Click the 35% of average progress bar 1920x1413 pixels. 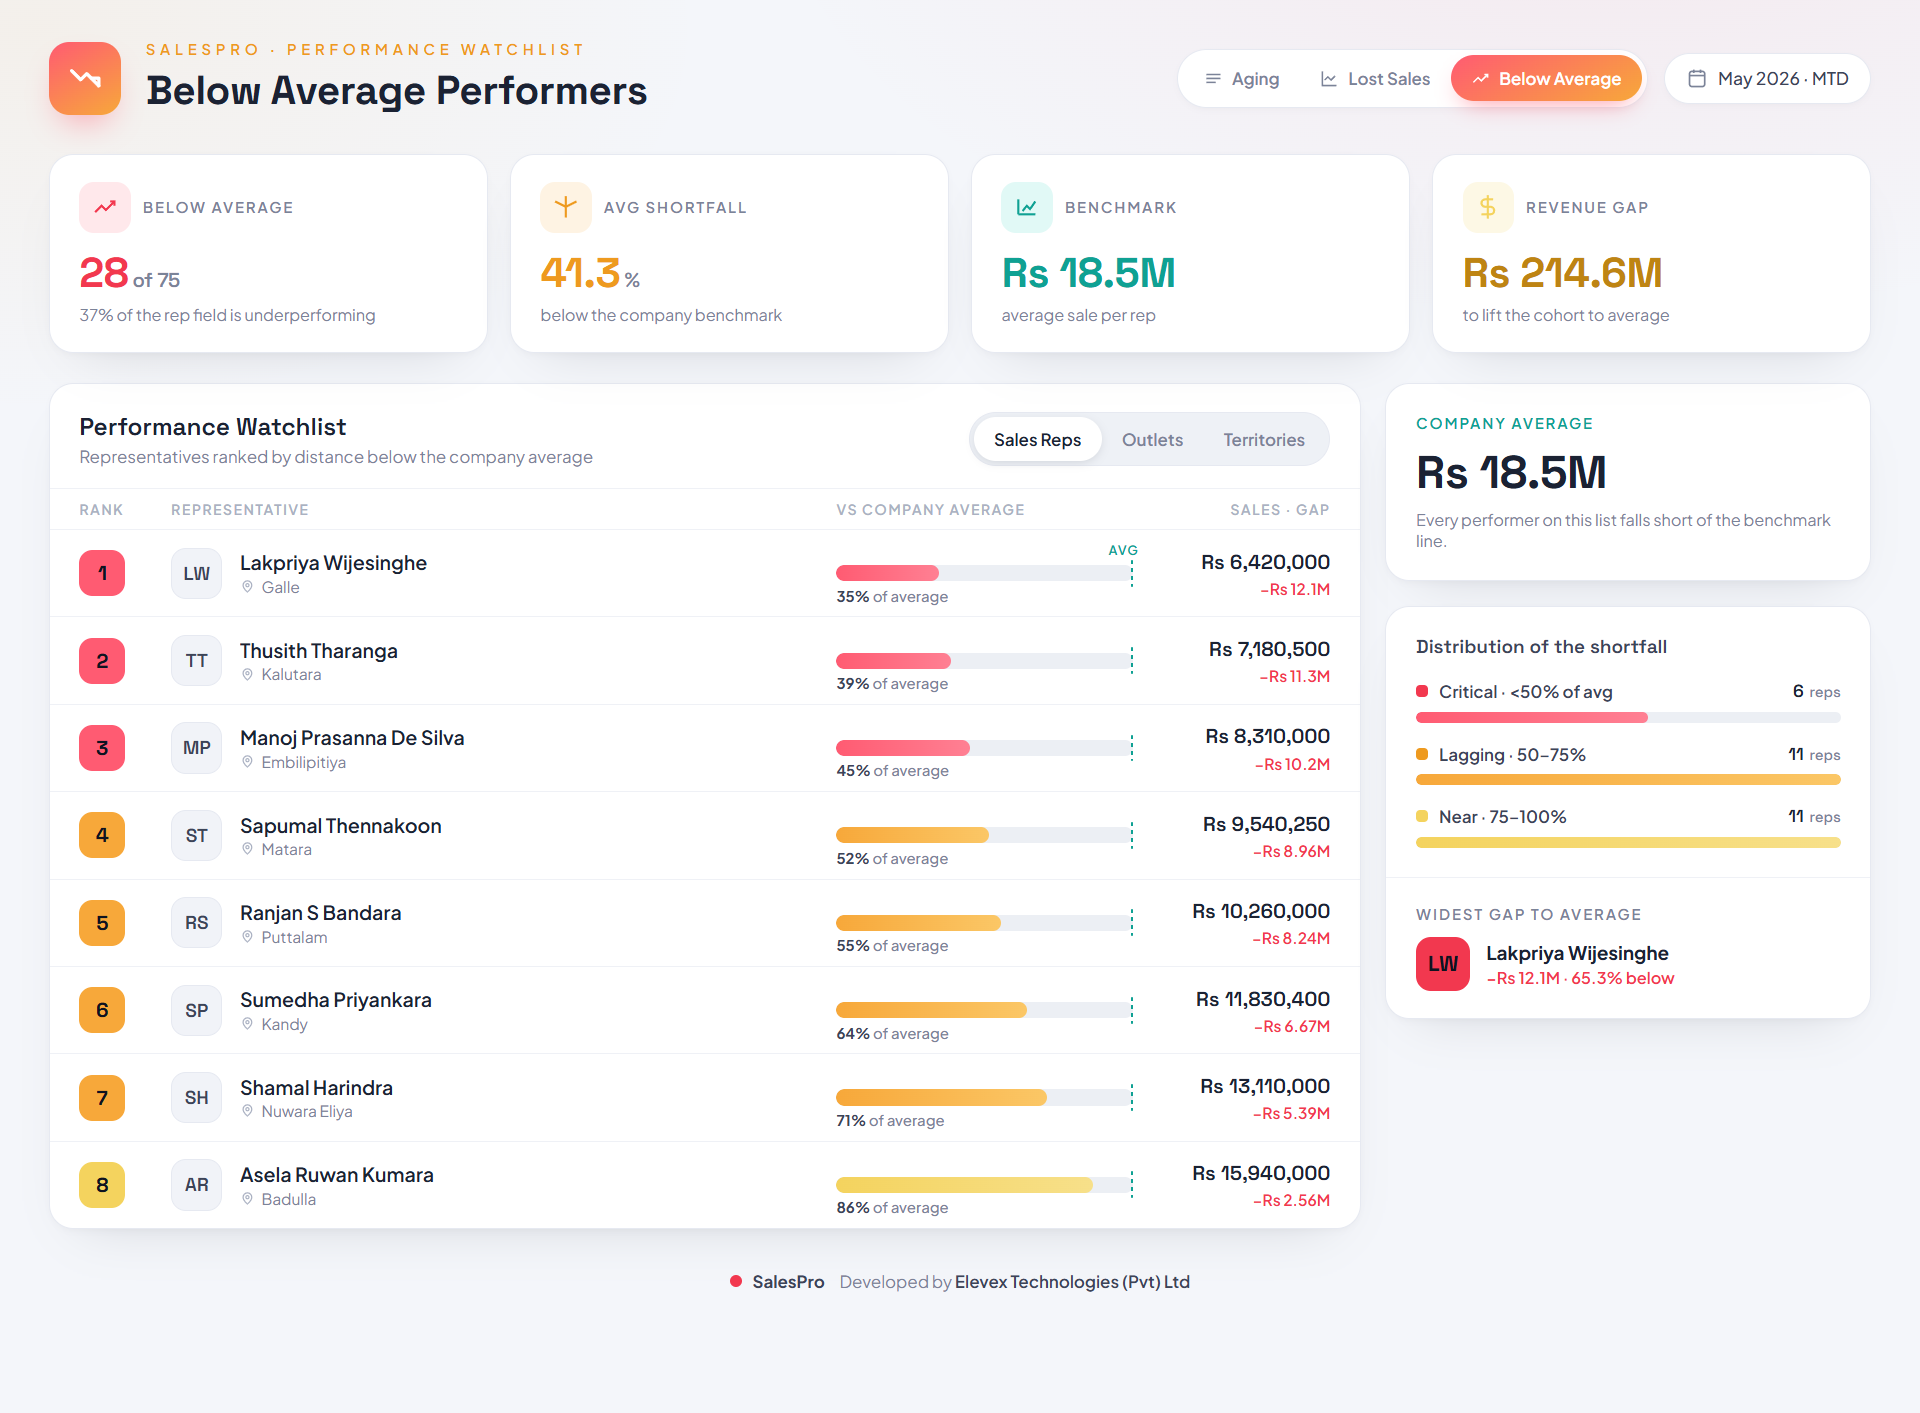pos(983,573)
